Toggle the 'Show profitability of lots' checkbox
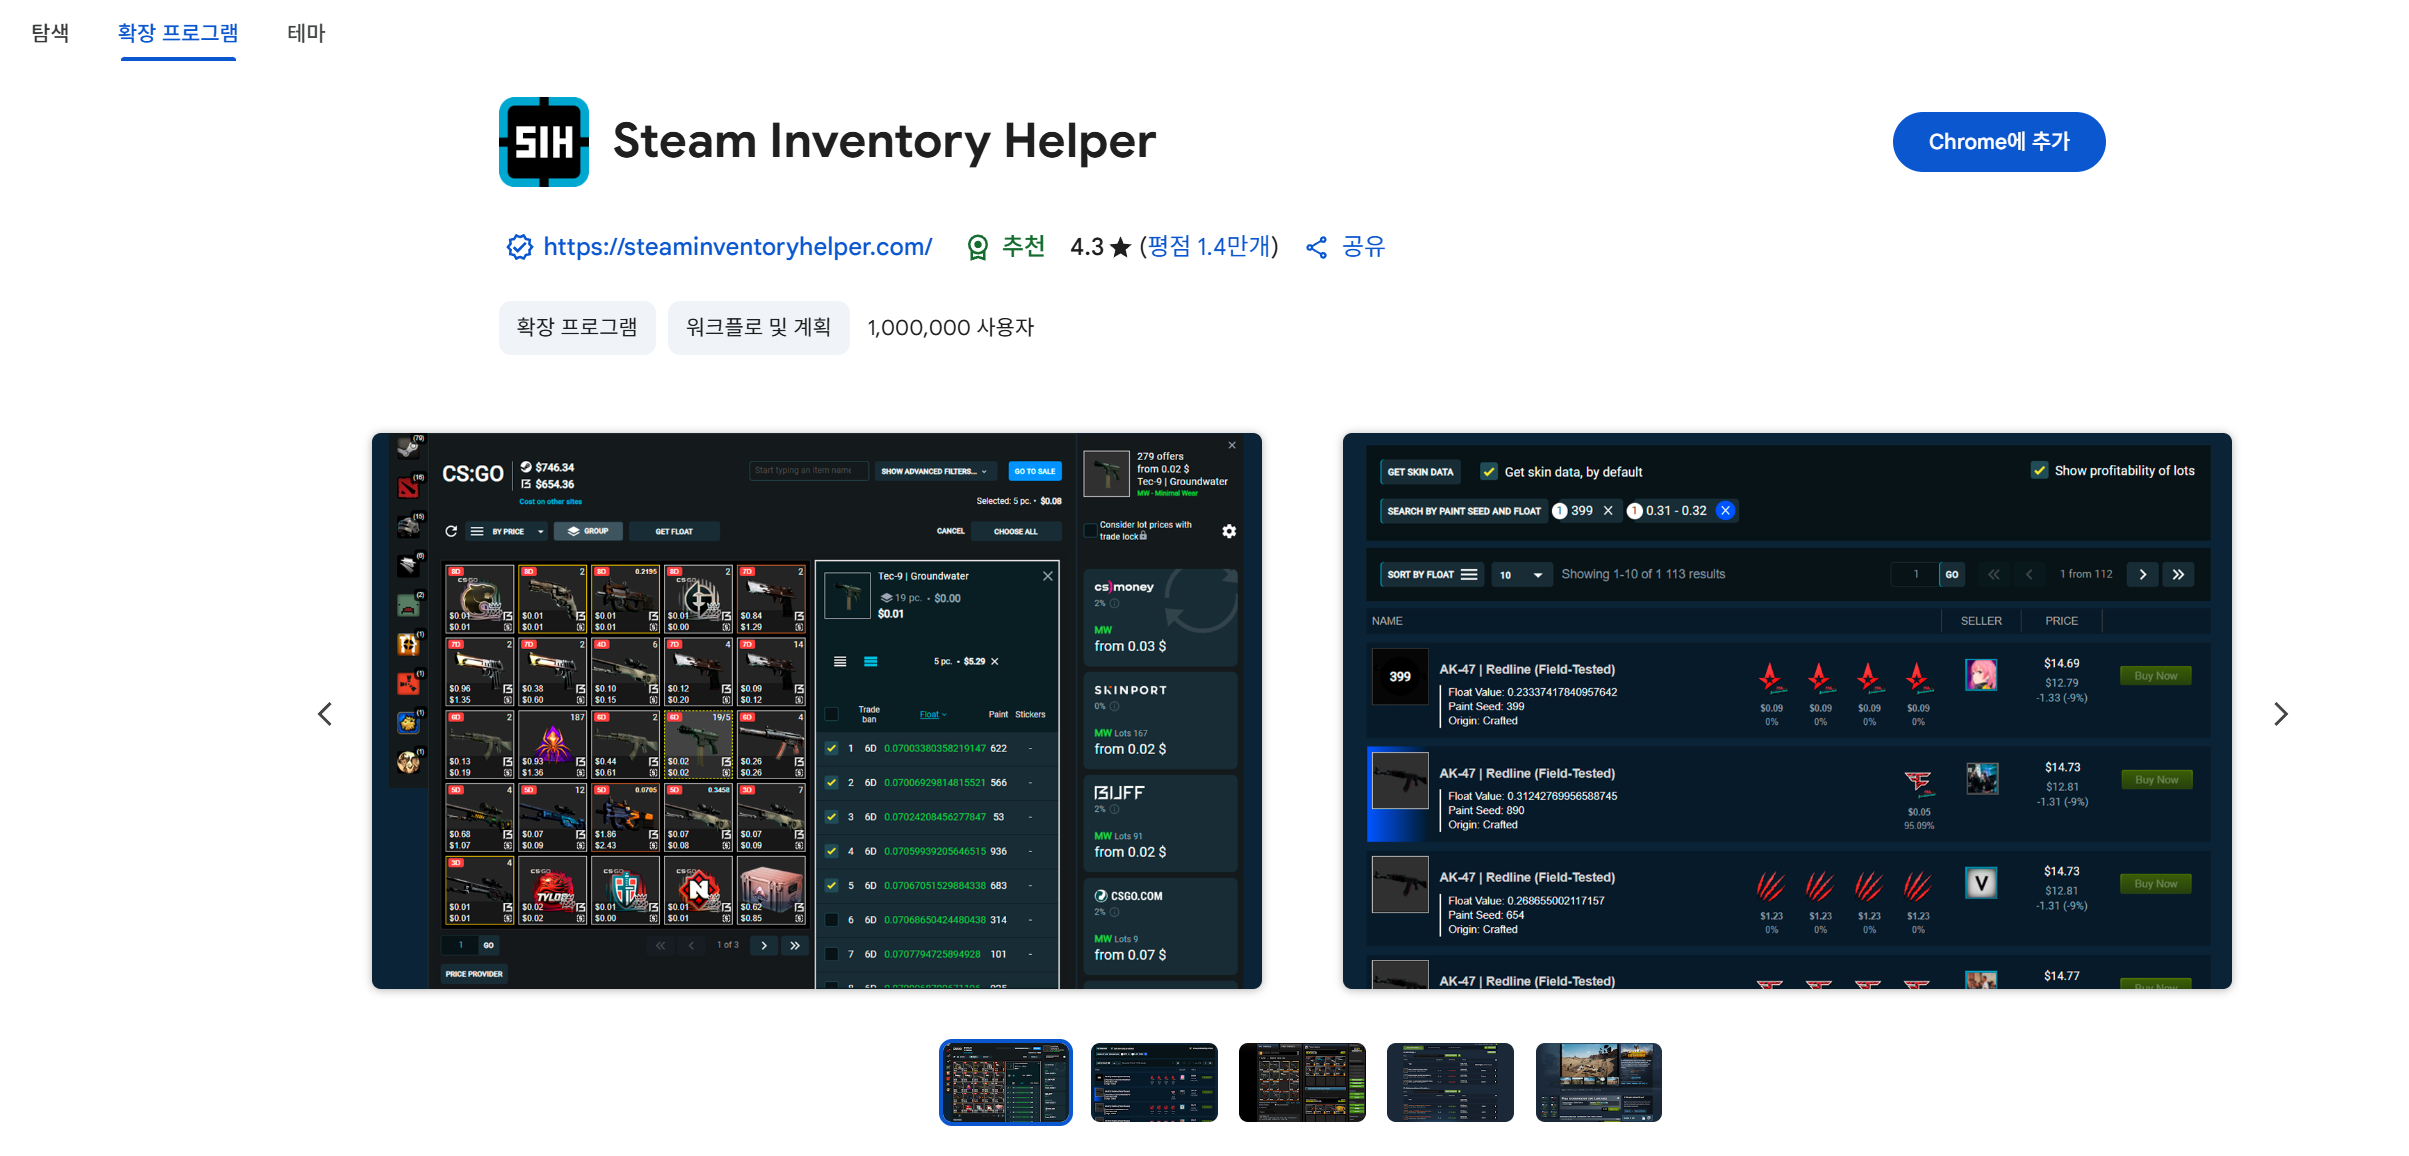This screenshot has width=2409, height=1156. tap(2039, 471)
